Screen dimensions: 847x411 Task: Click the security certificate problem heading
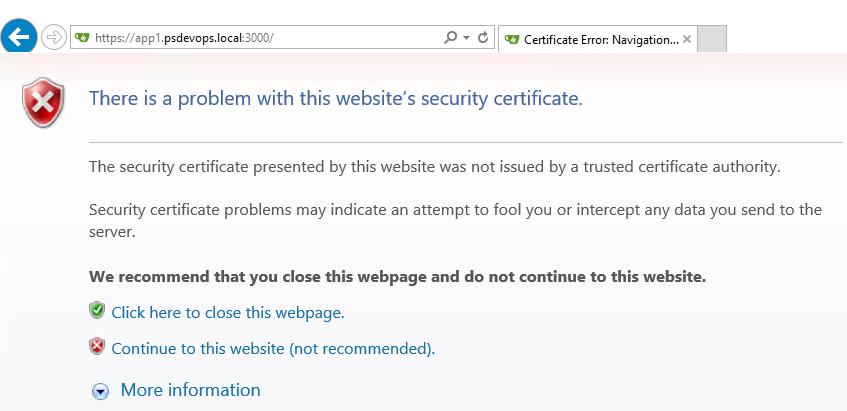pos(335,98)
